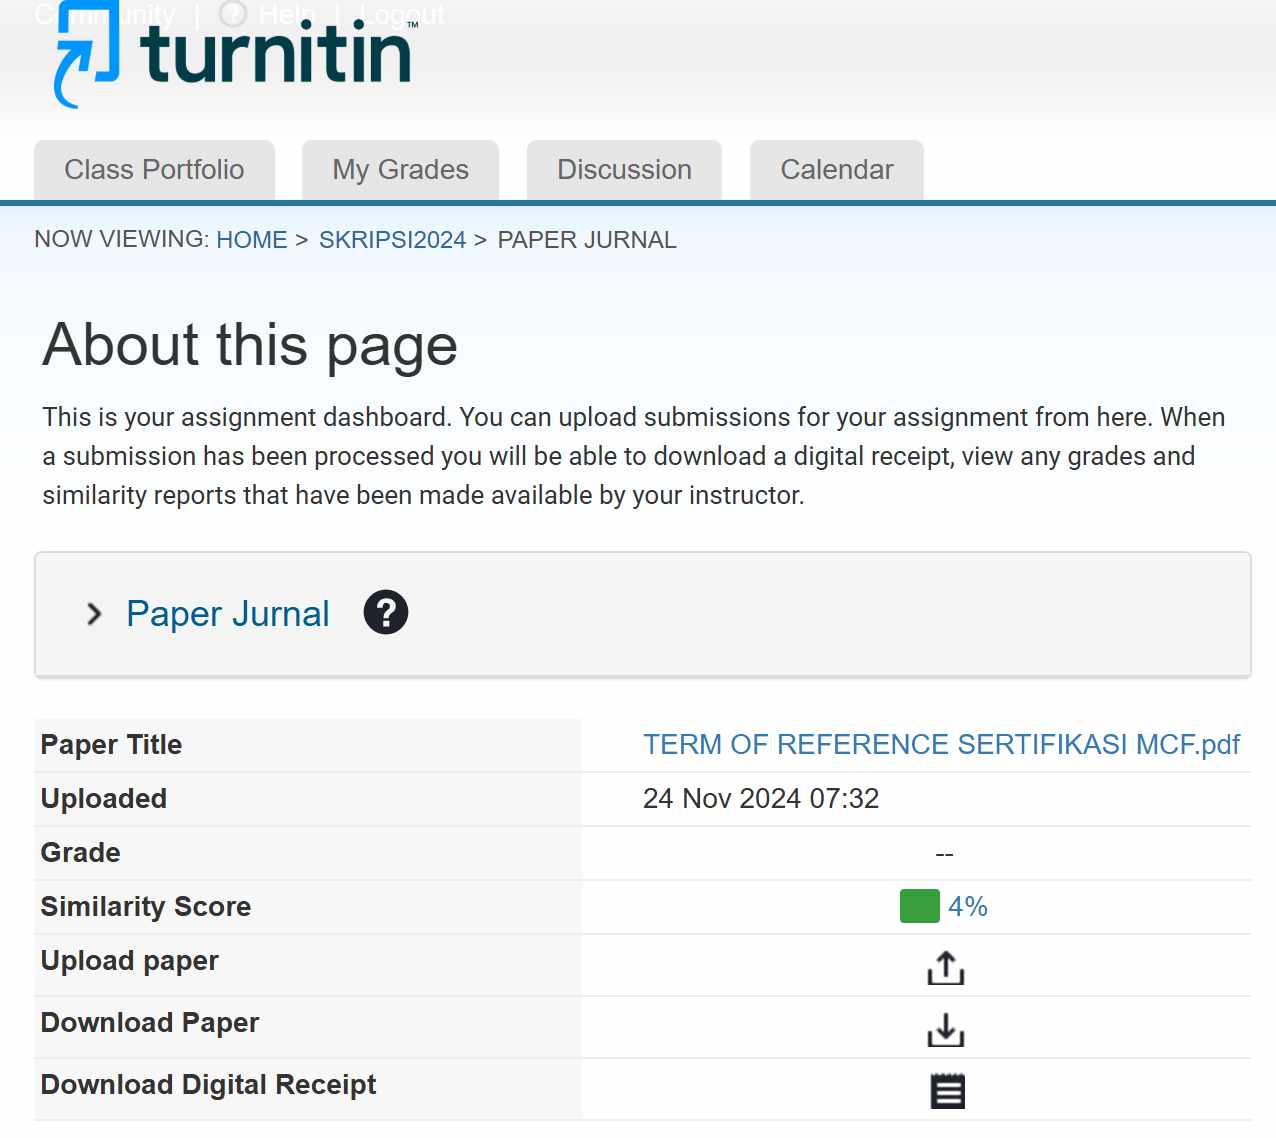
Task: Open the My Grades tab
Action: pyautogui.click(x=400, y=170)
